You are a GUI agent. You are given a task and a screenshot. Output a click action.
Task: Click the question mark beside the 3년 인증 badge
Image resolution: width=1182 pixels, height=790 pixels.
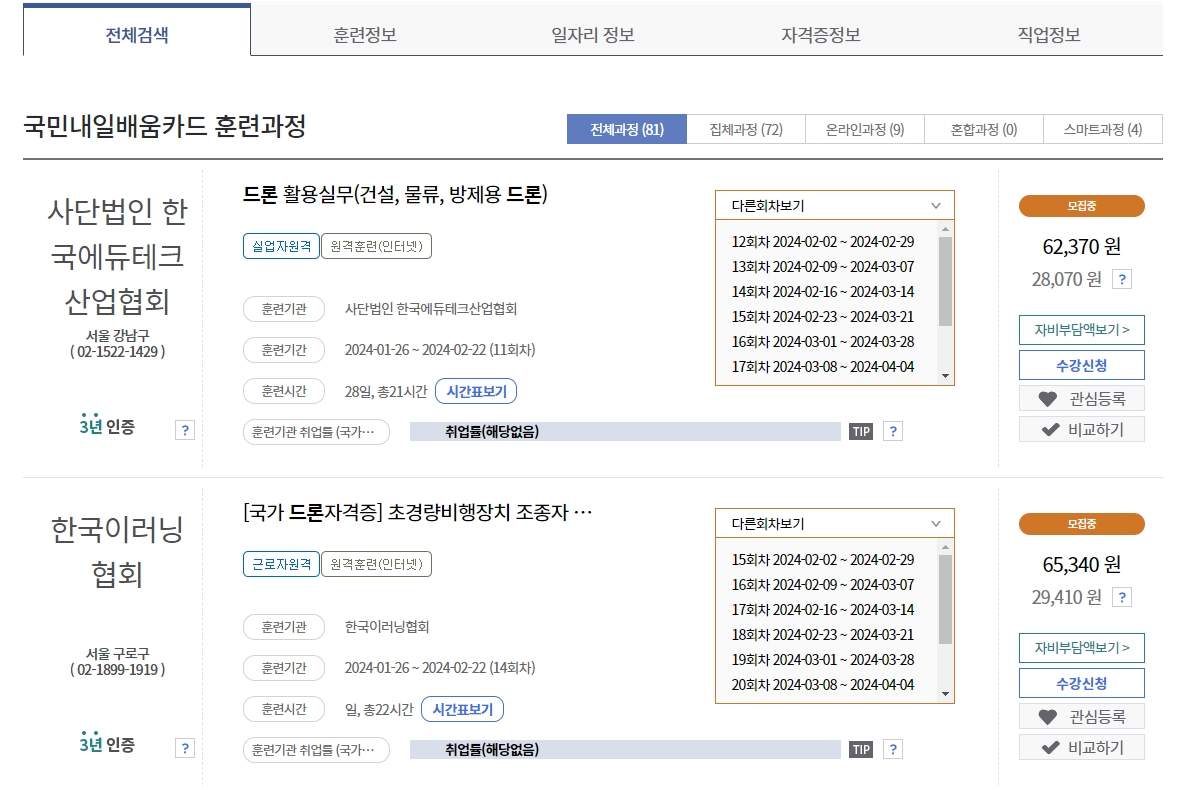(185, 426)
